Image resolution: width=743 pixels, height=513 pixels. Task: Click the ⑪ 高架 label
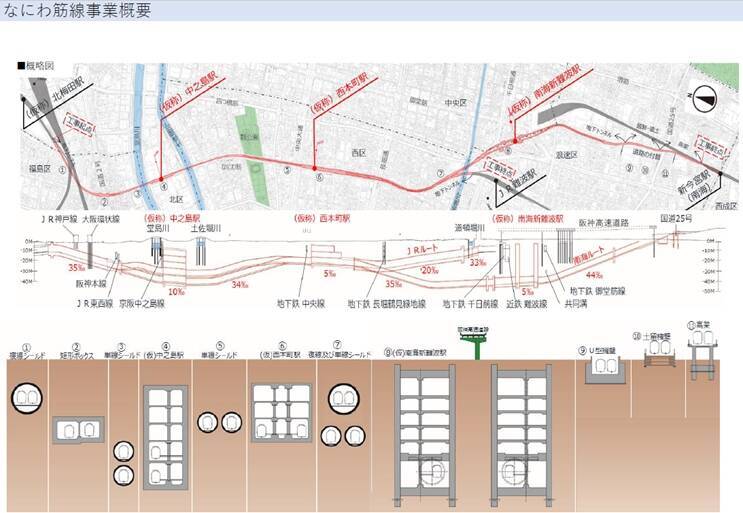click(x=698, y=325)
